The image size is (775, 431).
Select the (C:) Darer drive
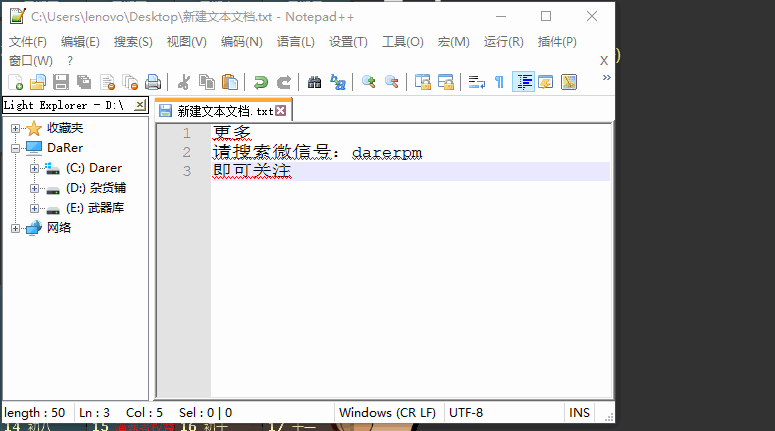[x=94, y=168]
